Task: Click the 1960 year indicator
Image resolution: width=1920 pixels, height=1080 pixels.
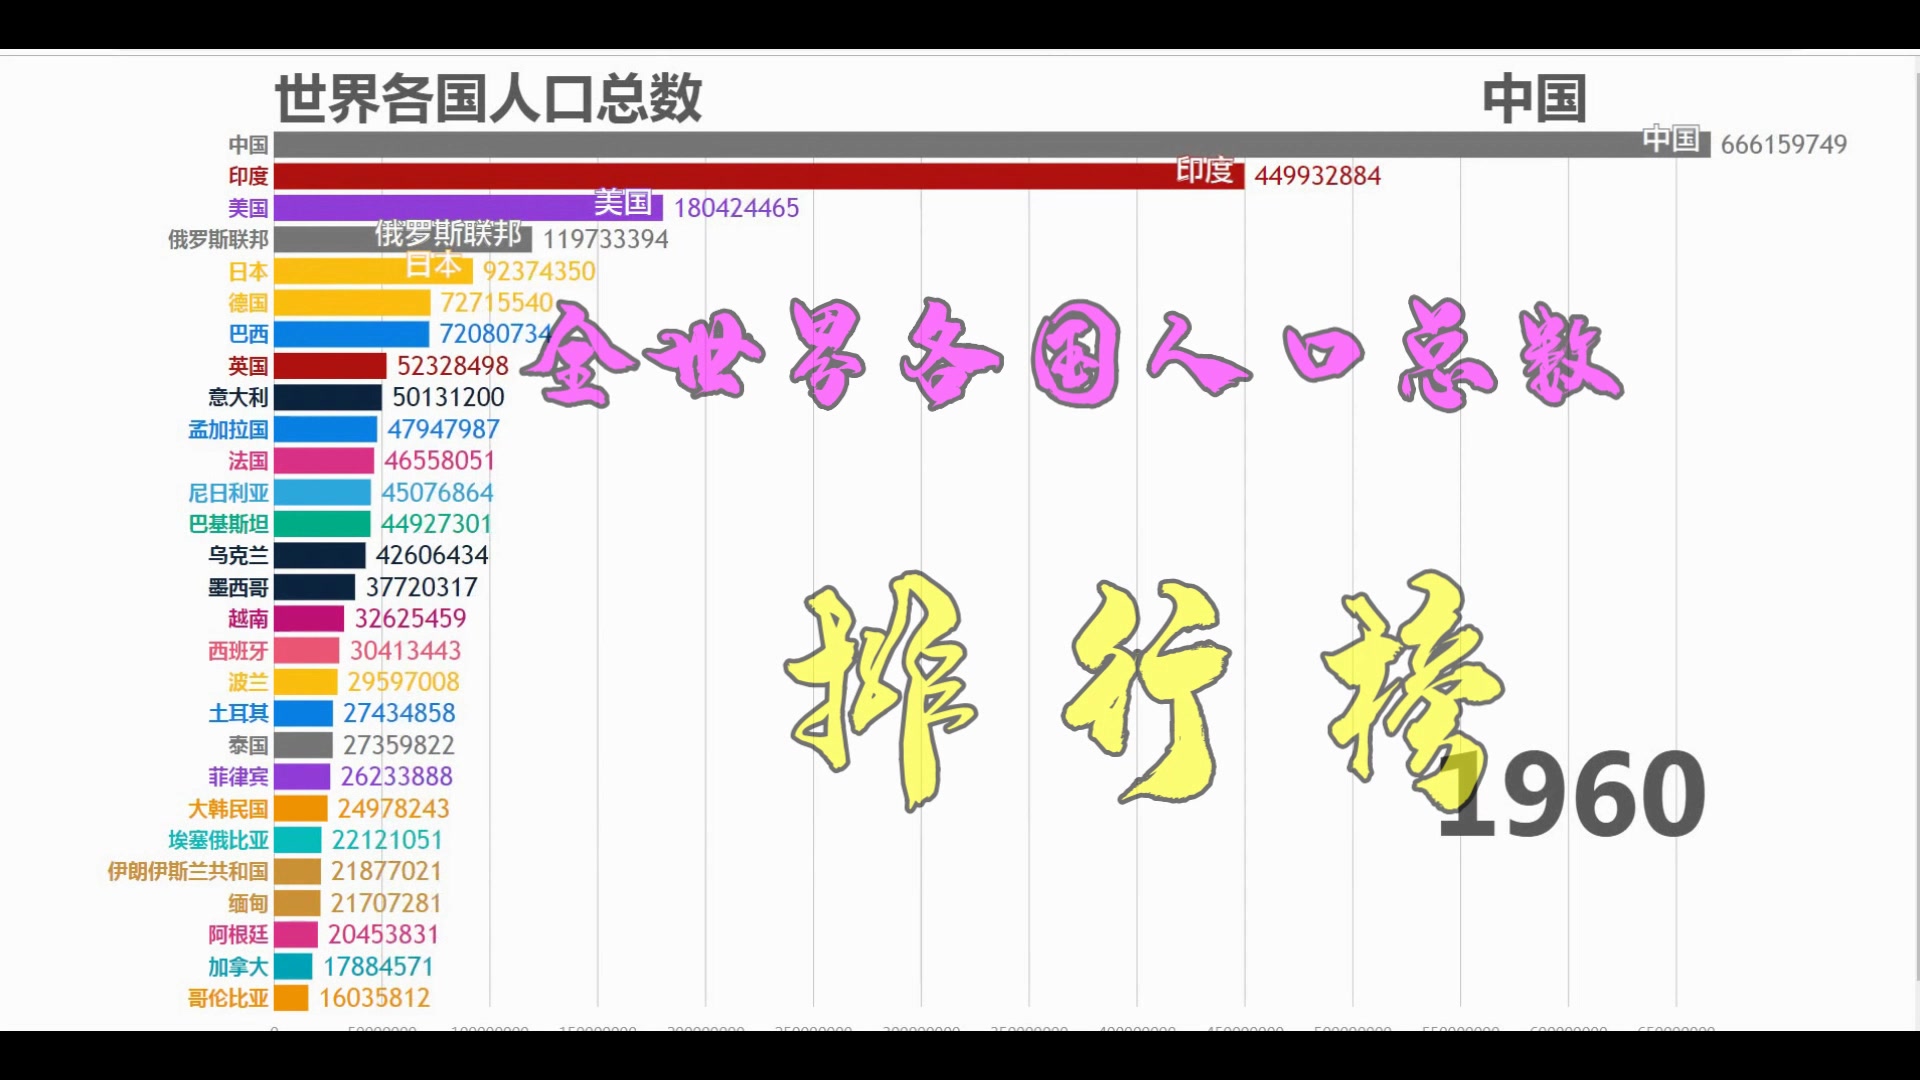Action: [1571, 795]
